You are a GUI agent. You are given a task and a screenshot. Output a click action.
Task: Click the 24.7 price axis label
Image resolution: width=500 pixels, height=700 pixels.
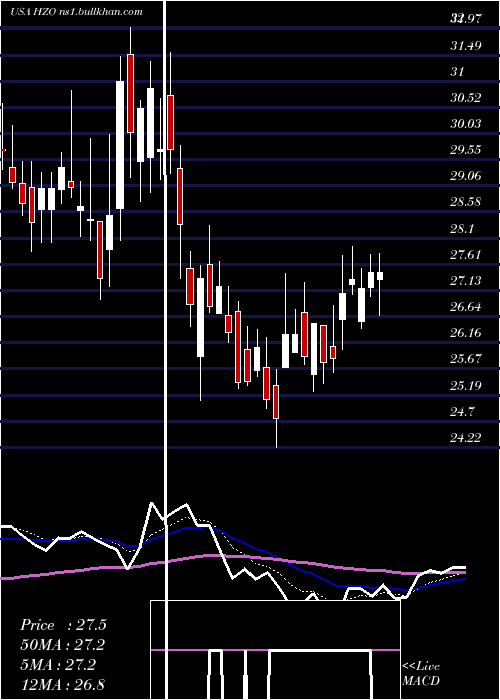pos(462,412)
